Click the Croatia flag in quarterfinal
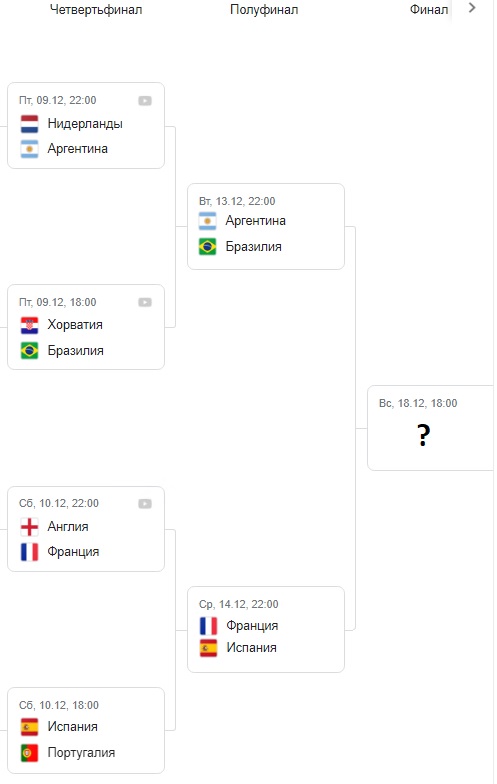497x784 pixels. tap(30, 325)
